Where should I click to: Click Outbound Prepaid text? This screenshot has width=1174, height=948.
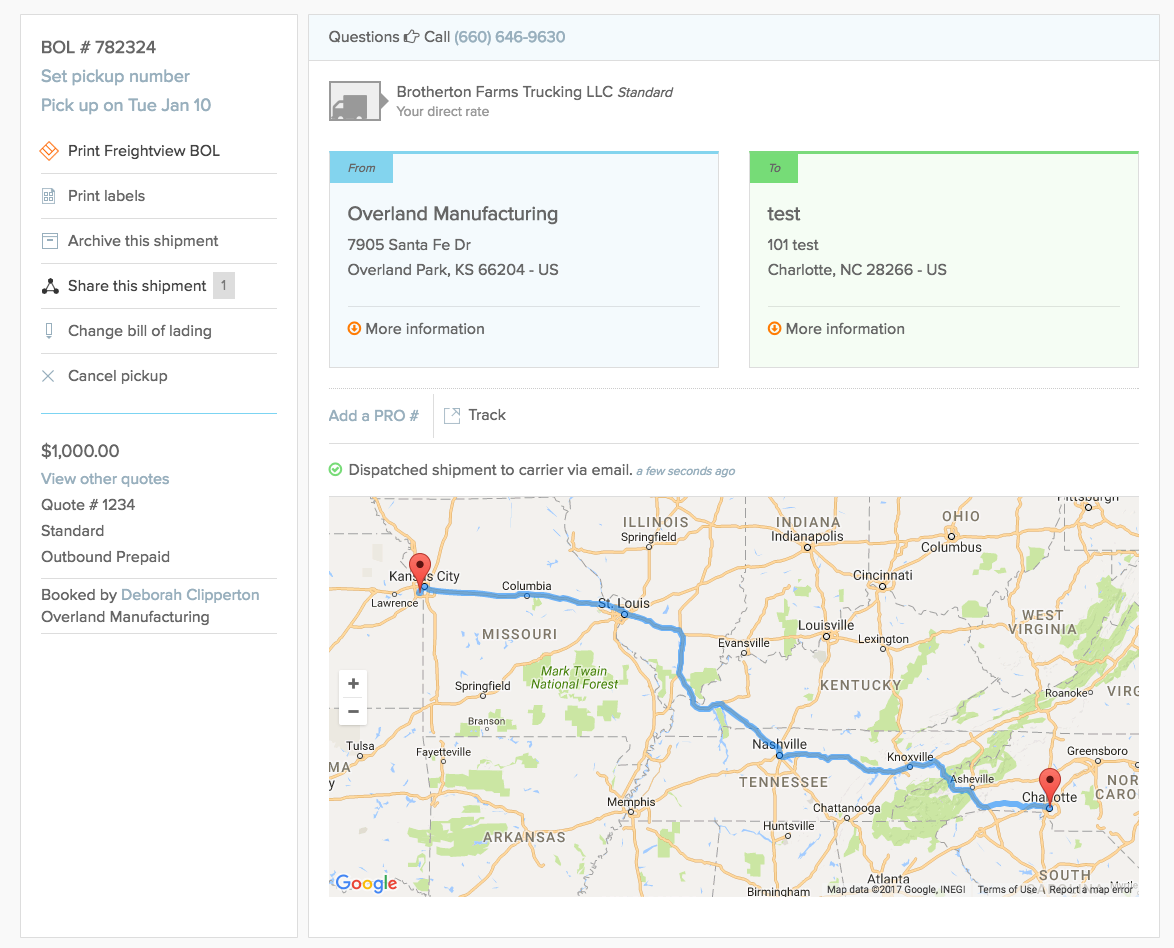(x=106, y=557)
